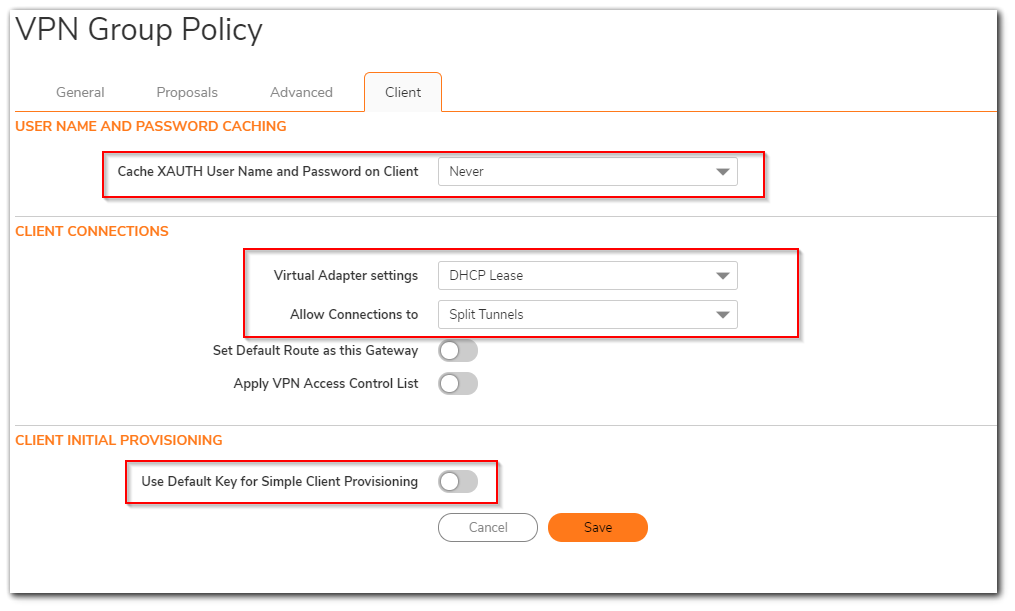The image size is (1015, 611).
Task: Enable Set Default Route as this Gateway
Action: click(458, 351)
